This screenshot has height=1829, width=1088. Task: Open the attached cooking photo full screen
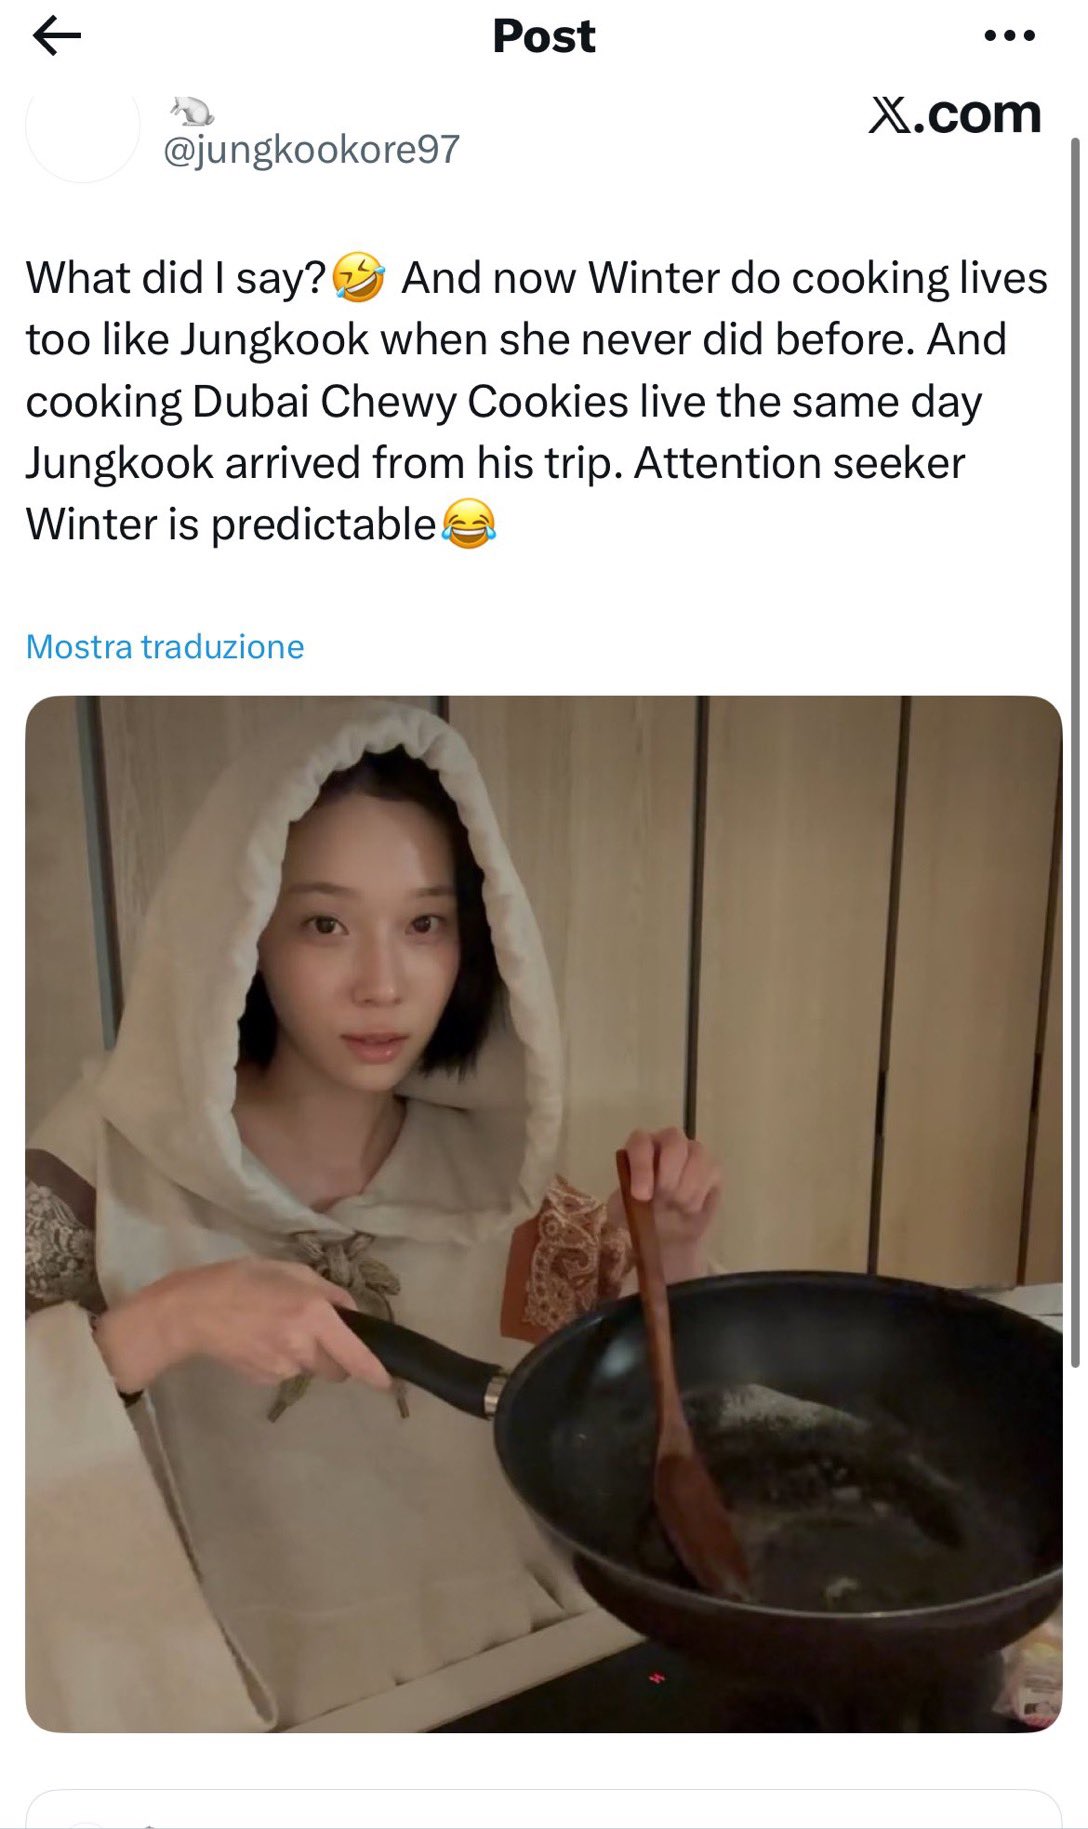pos(543,1214)
